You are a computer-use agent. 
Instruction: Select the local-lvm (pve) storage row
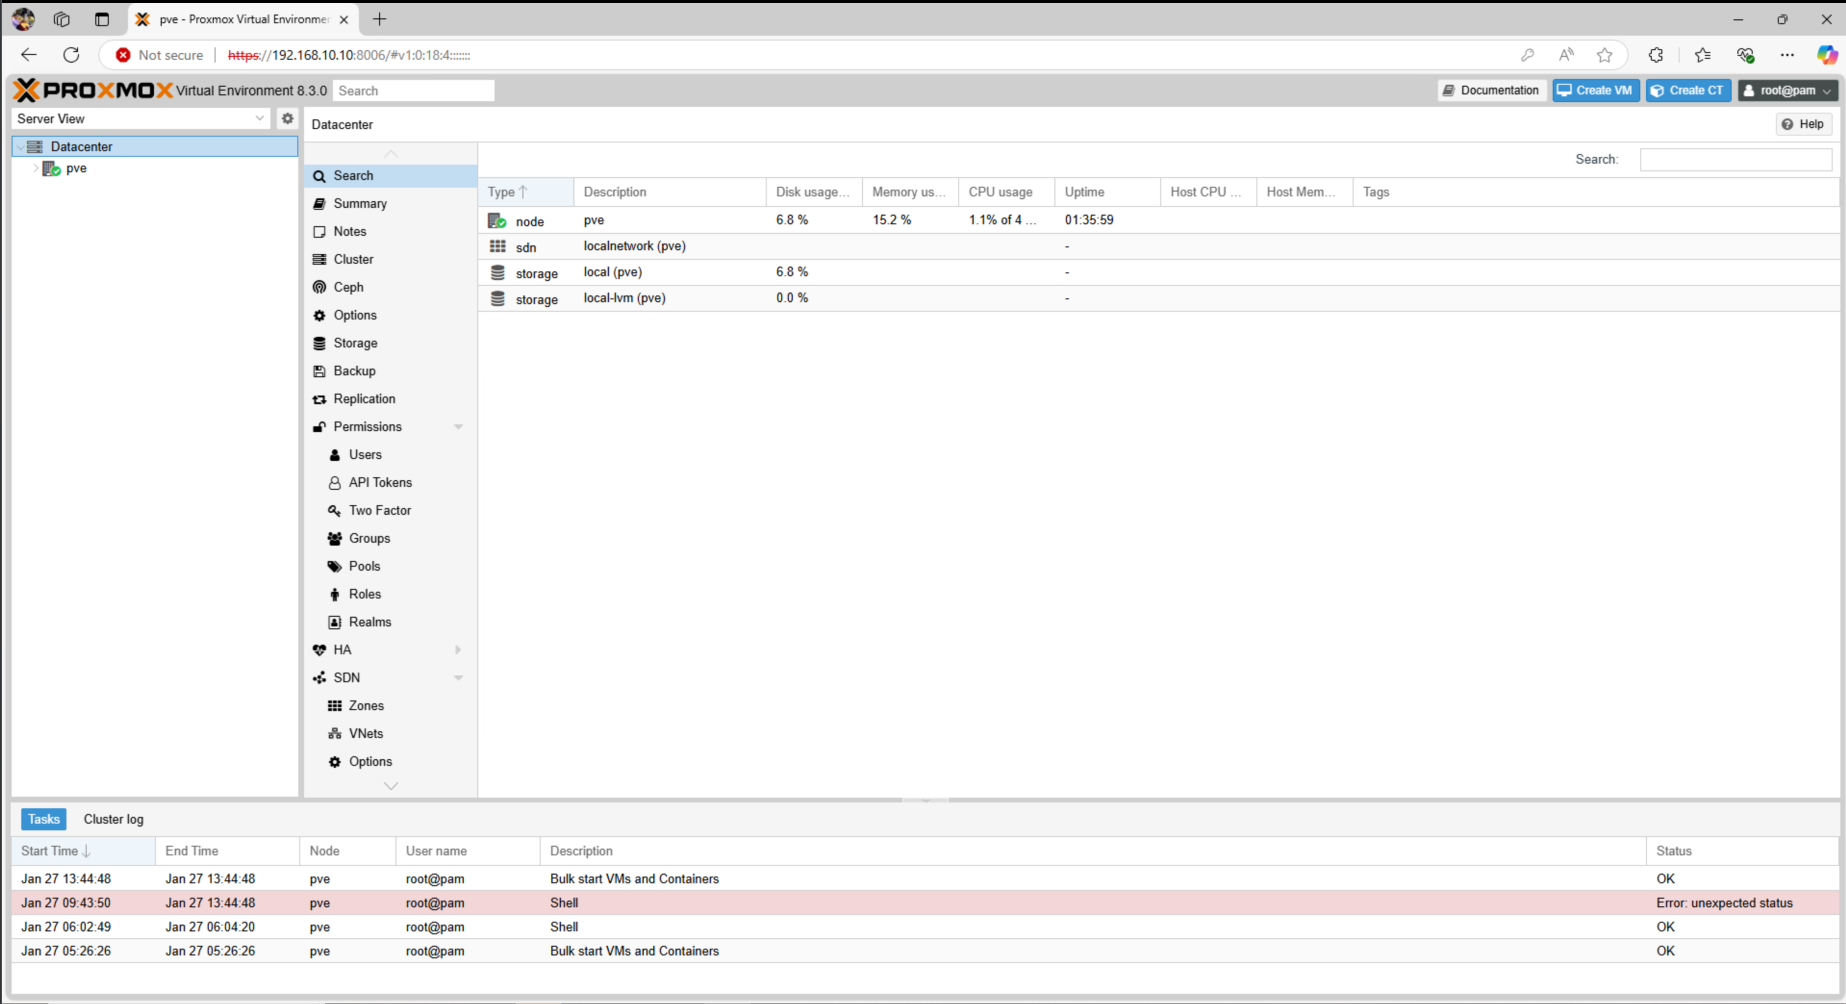(x=1158, y=298)
